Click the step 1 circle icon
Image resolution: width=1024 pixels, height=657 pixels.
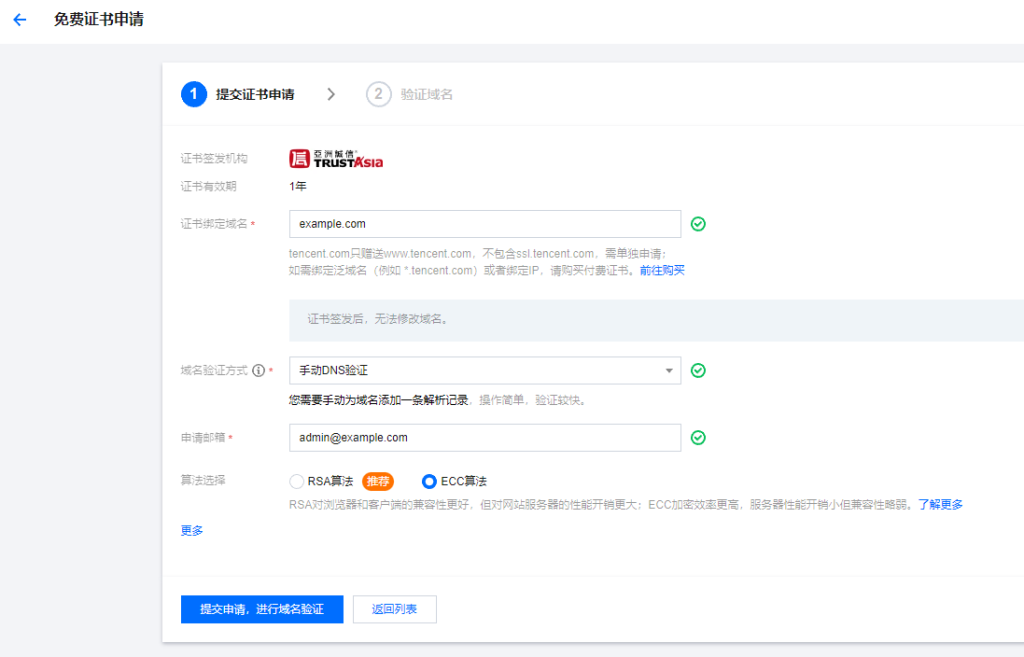pos(193,94)
